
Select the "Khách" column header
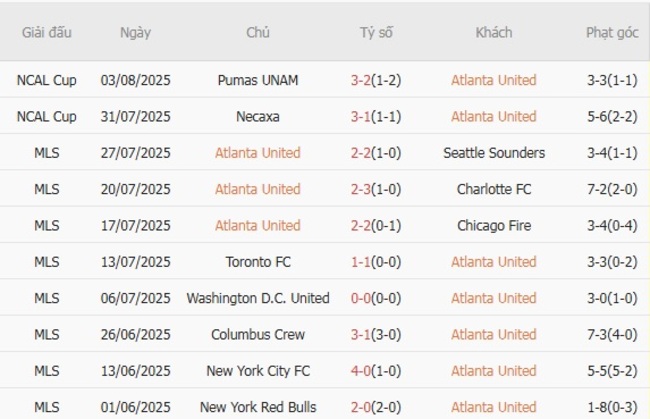pyautogui.click(x=493, y=33)
